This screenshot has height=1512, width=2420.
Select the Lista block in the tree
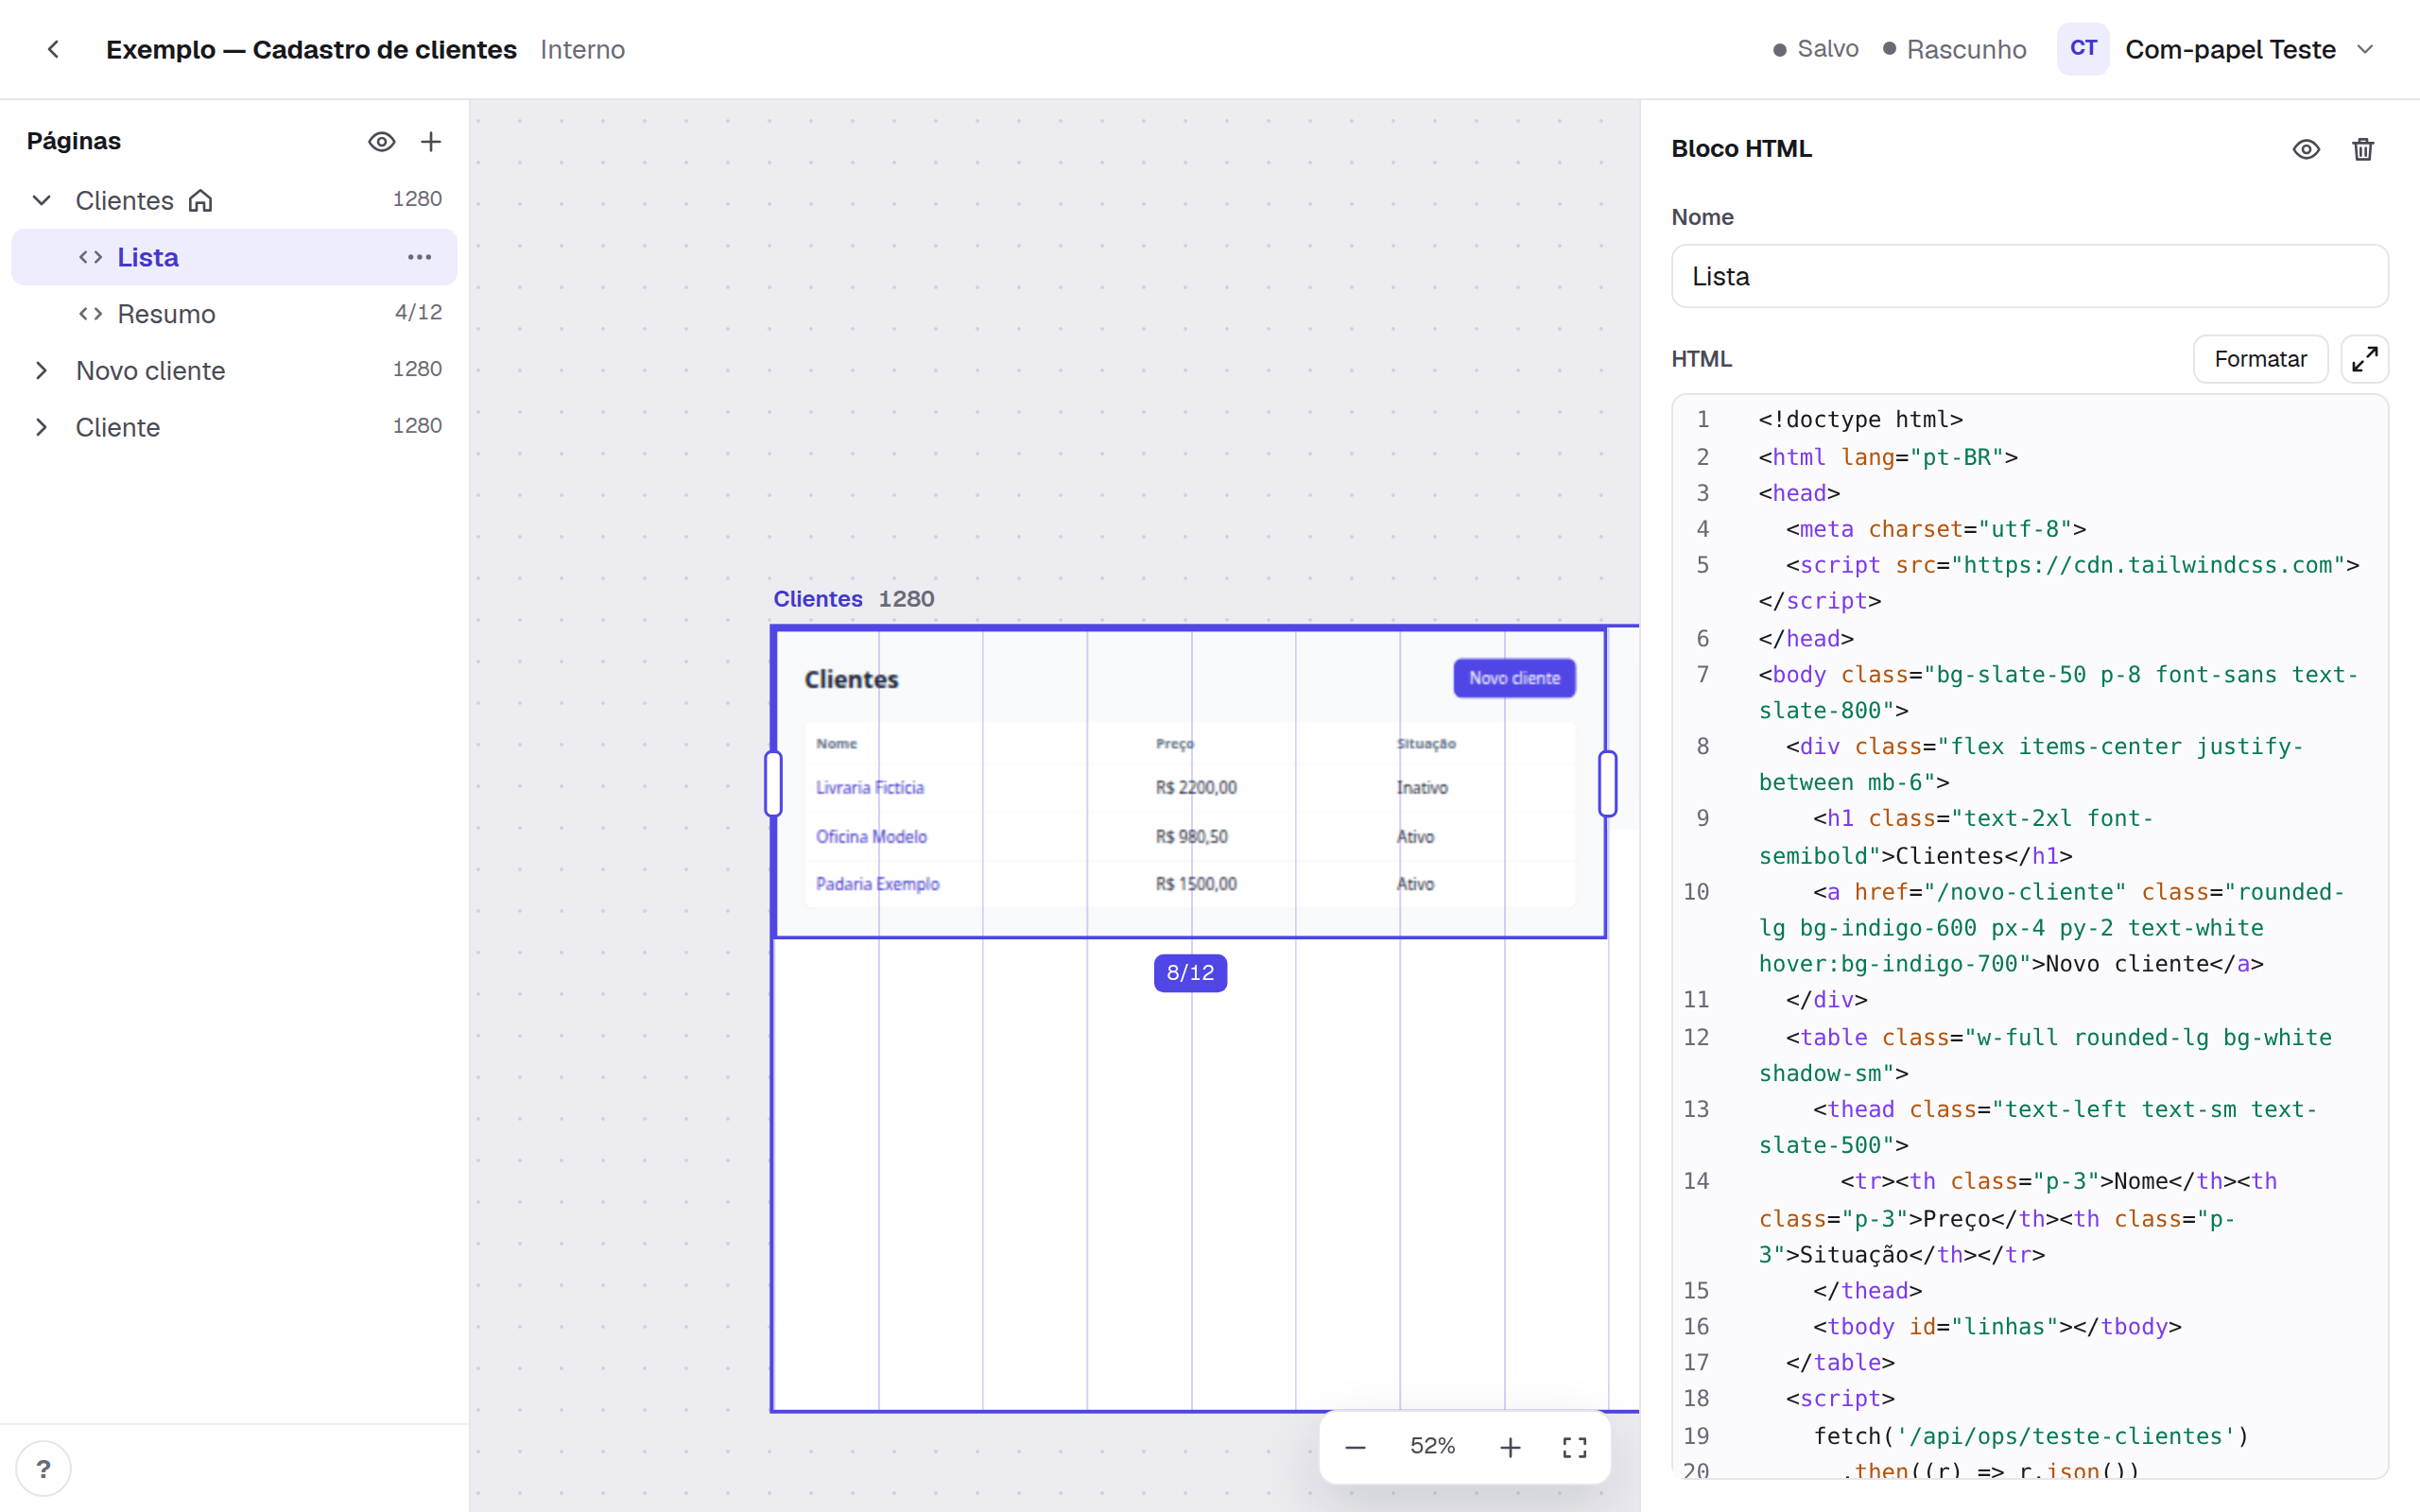coord(234,257)
